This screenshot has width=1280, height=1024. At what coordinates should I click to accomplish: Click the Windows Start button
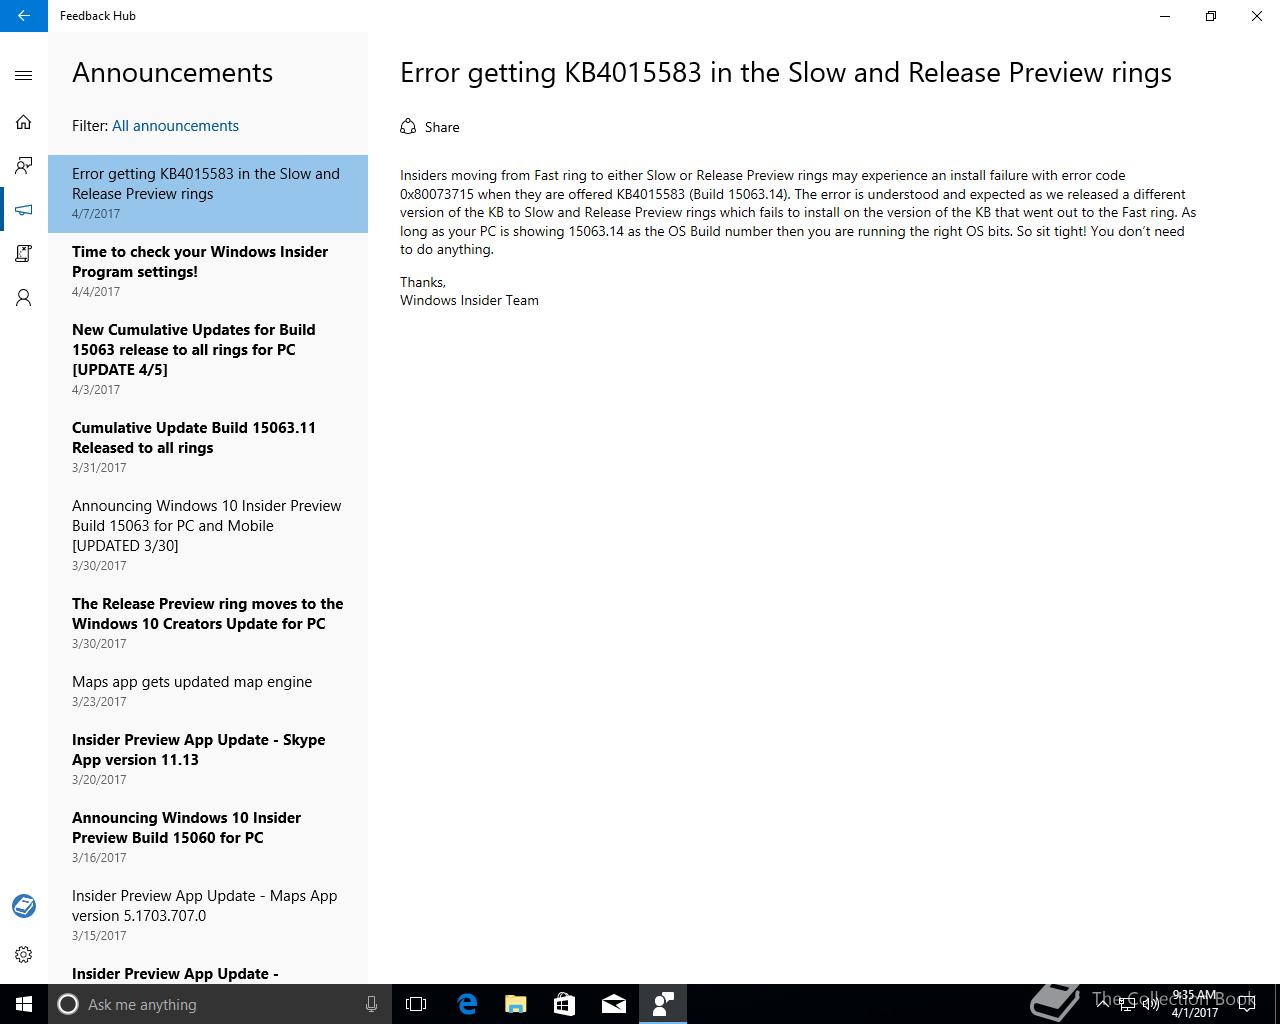pos(24,1004)
